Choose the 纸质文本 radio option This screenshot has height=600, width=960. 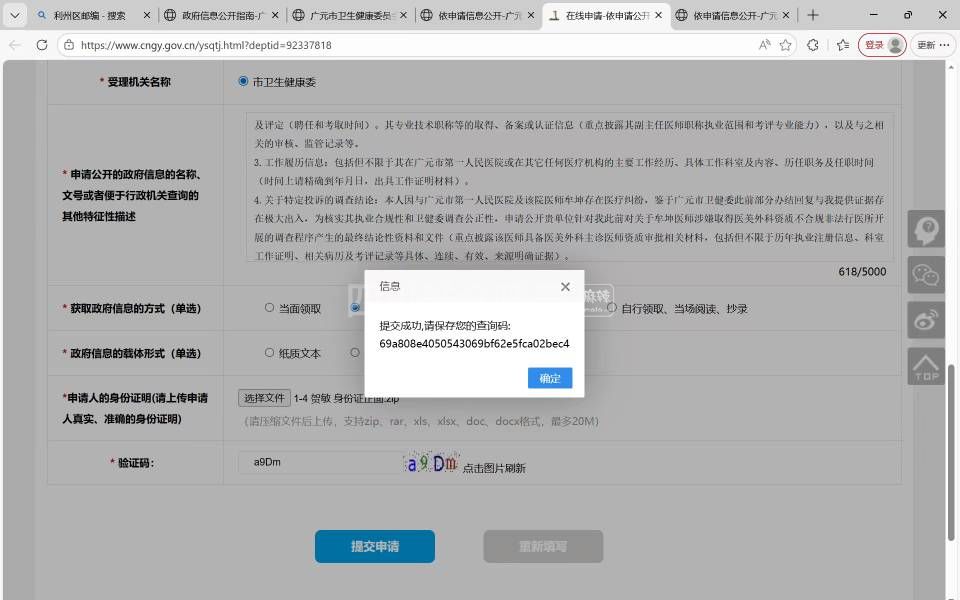tap(269, 352)
